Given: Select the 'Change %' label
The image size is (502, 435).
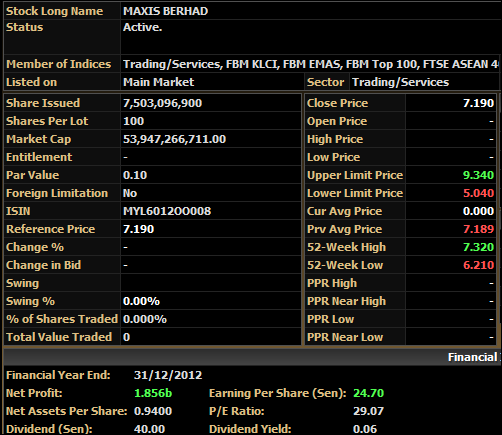Looking at the screenshot, I should (x=35, y=247).
